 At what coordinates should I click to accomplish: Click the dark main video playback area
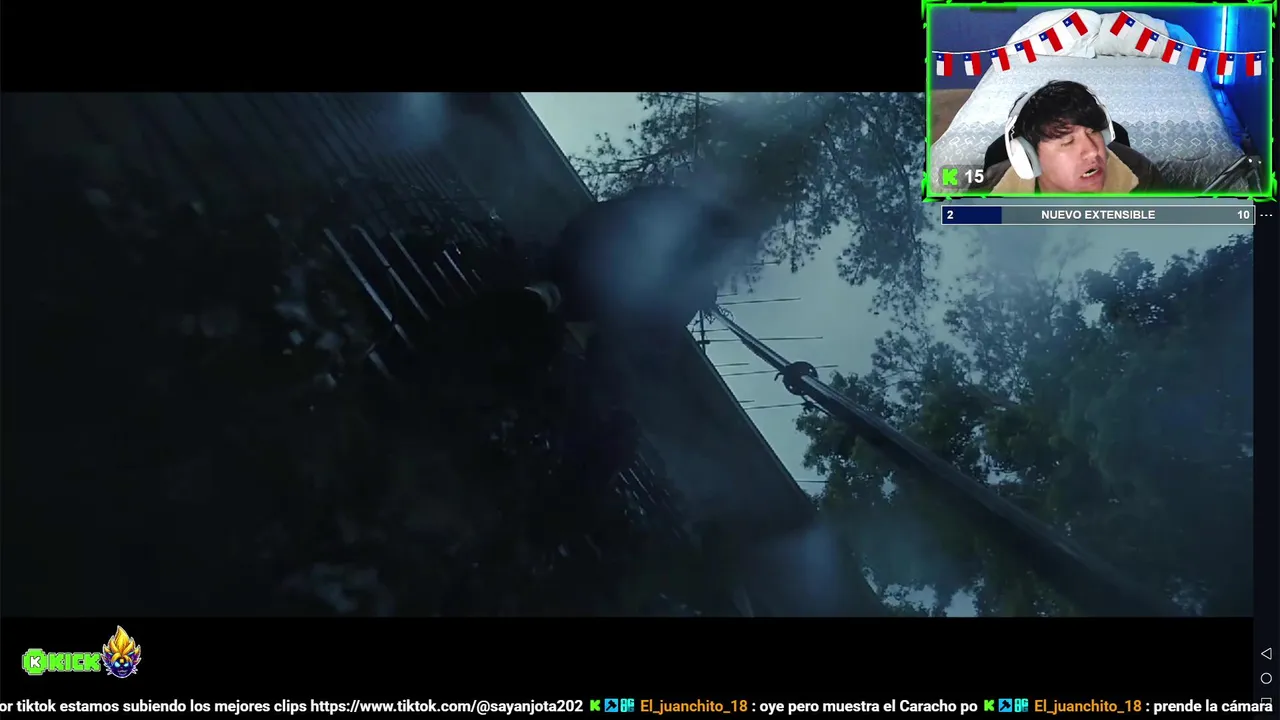(x=626, y=354)
